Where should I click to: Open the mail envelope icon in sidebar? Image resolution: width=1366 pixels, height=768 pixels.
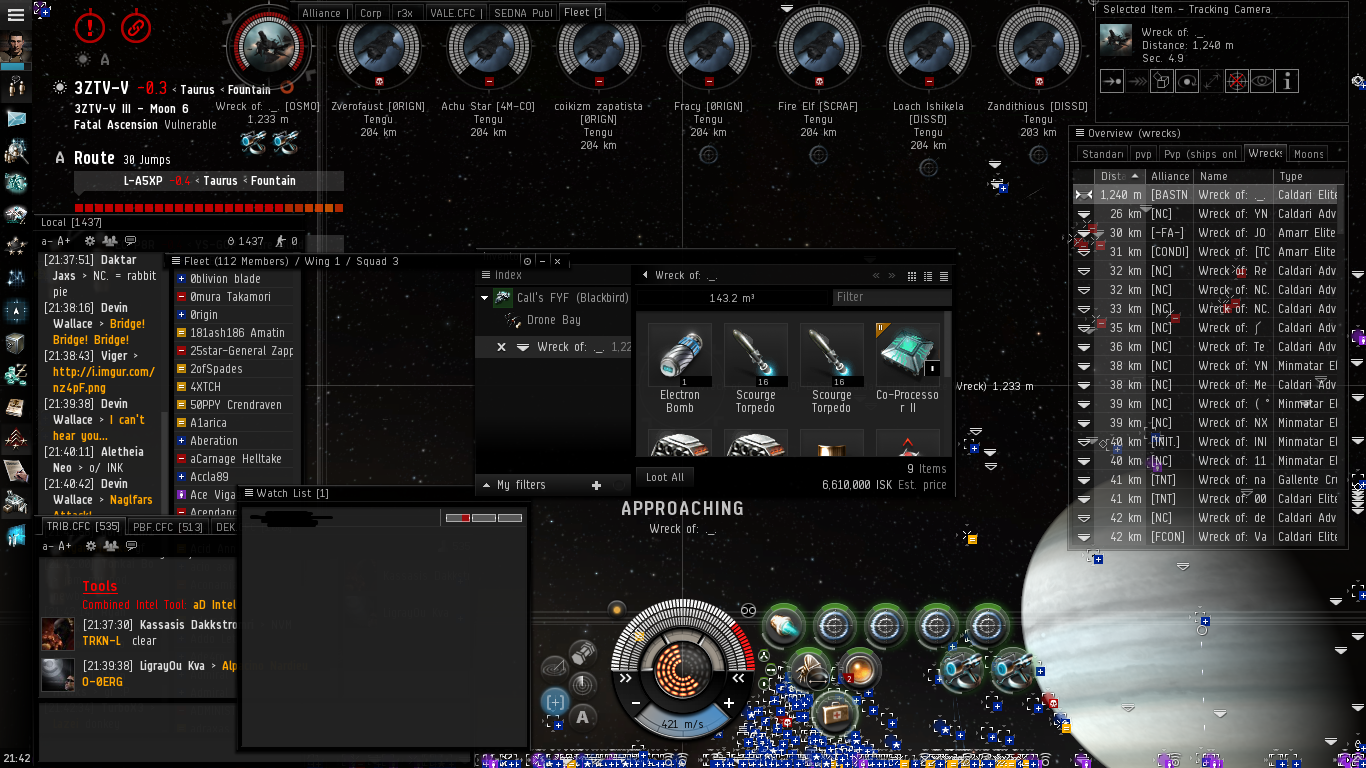point(16,118)
